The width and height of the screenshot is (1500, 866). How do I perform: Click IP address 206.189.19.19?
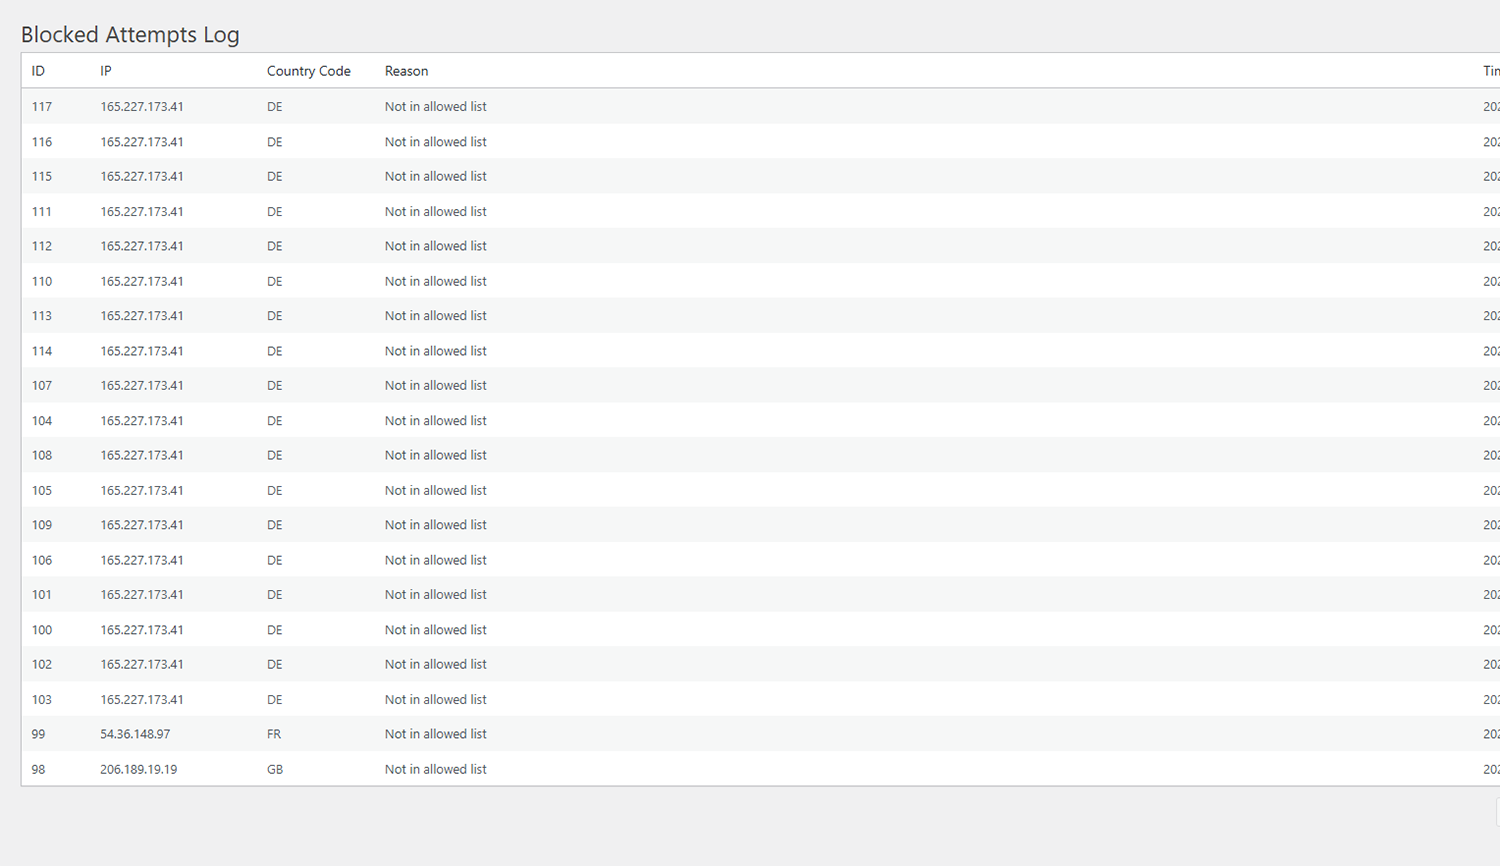pyautogui.click(x=138, y=769)
